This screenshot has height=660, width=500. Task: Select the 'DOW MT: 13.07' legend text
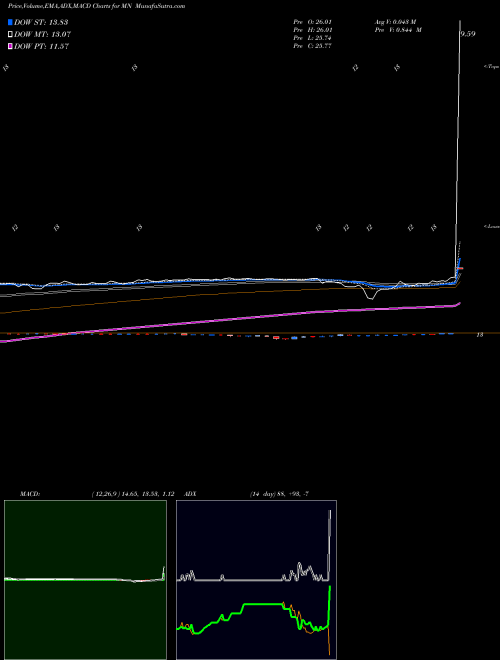42,35
